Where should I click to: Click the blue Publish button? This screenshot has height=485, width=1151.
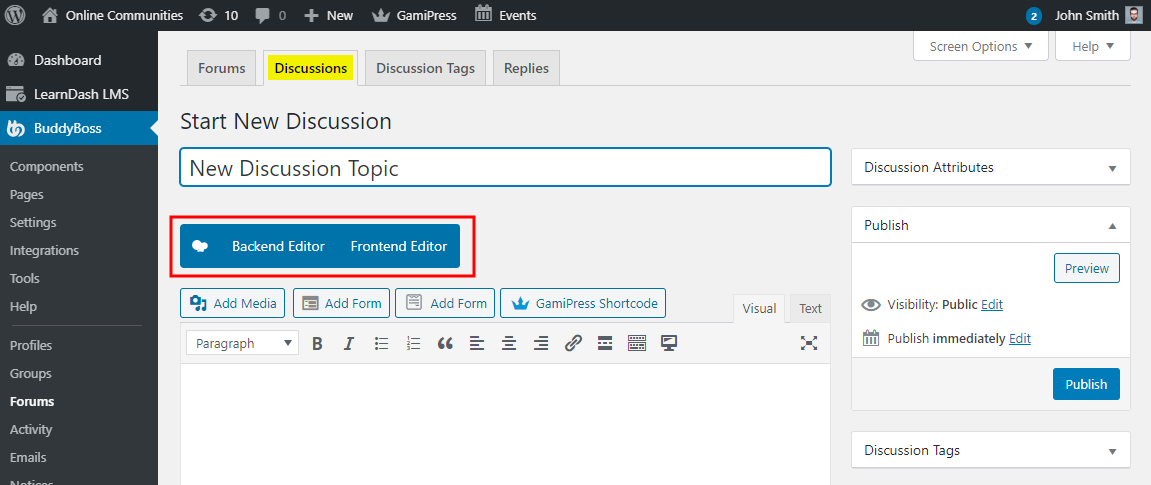pyautogui.click(x=1086, y=384)
